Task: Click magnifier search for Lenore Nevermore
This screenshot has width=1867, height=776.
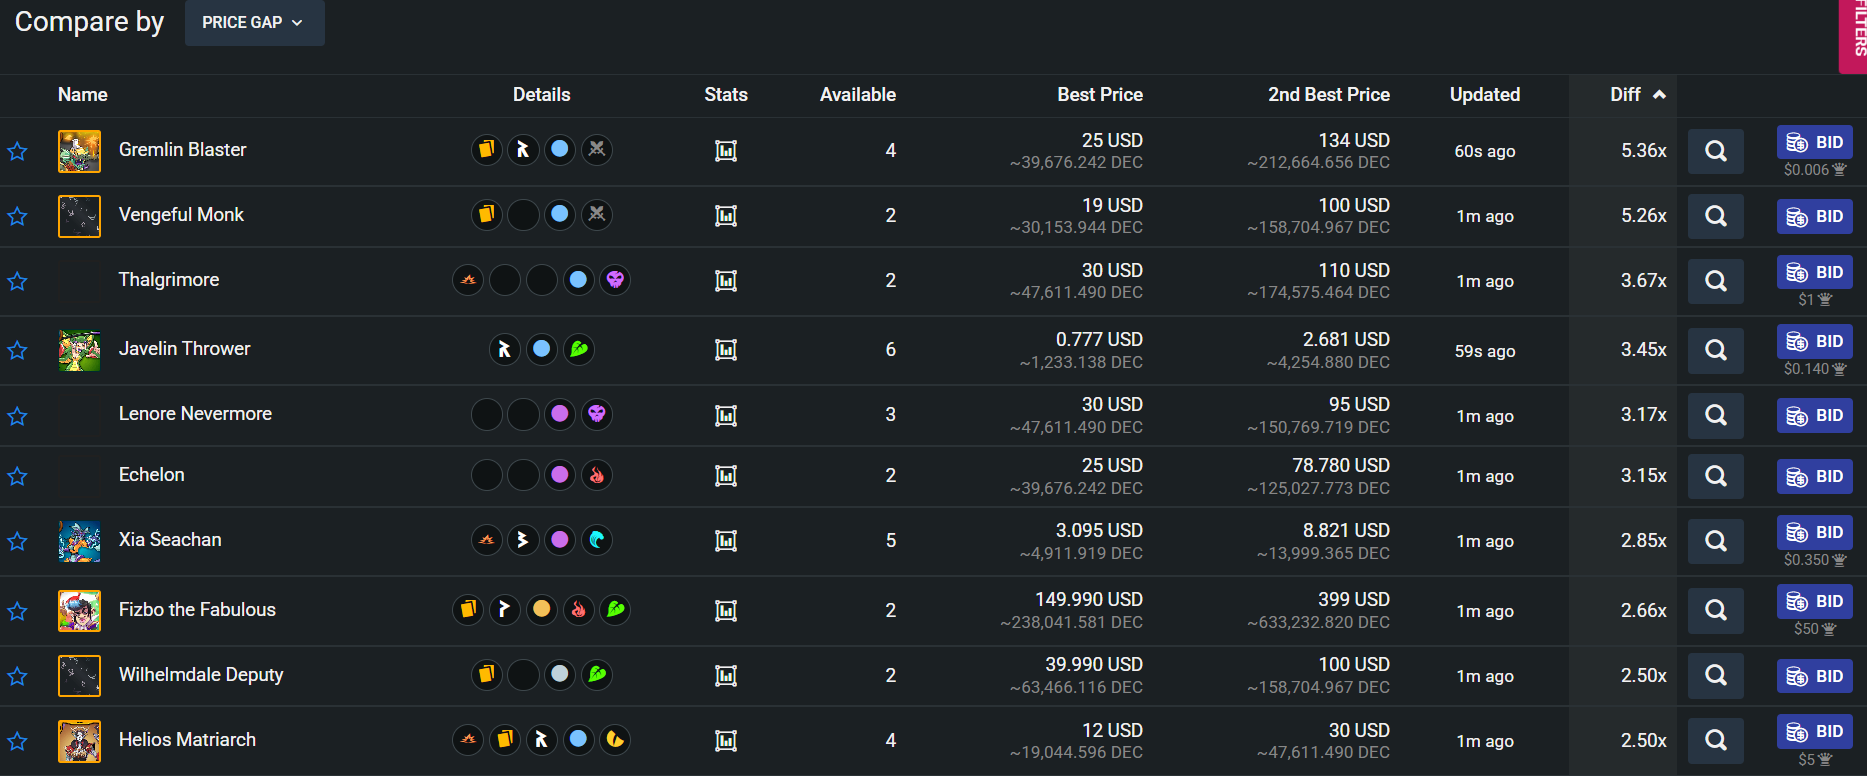Action: [1715, 415]
